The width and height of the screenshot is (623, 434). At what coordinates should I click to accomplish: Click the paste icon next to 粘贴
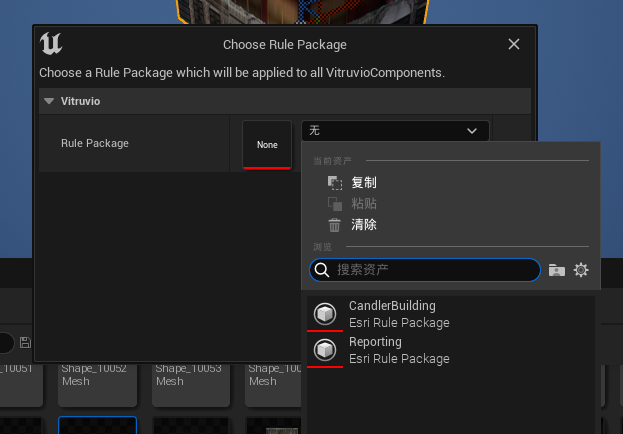point(335,204)
